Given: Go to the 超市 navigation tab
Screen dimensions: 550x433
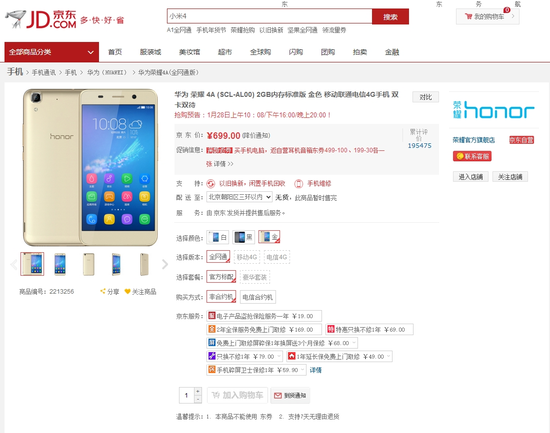Looking at the screenshot, I should (225, 52).
